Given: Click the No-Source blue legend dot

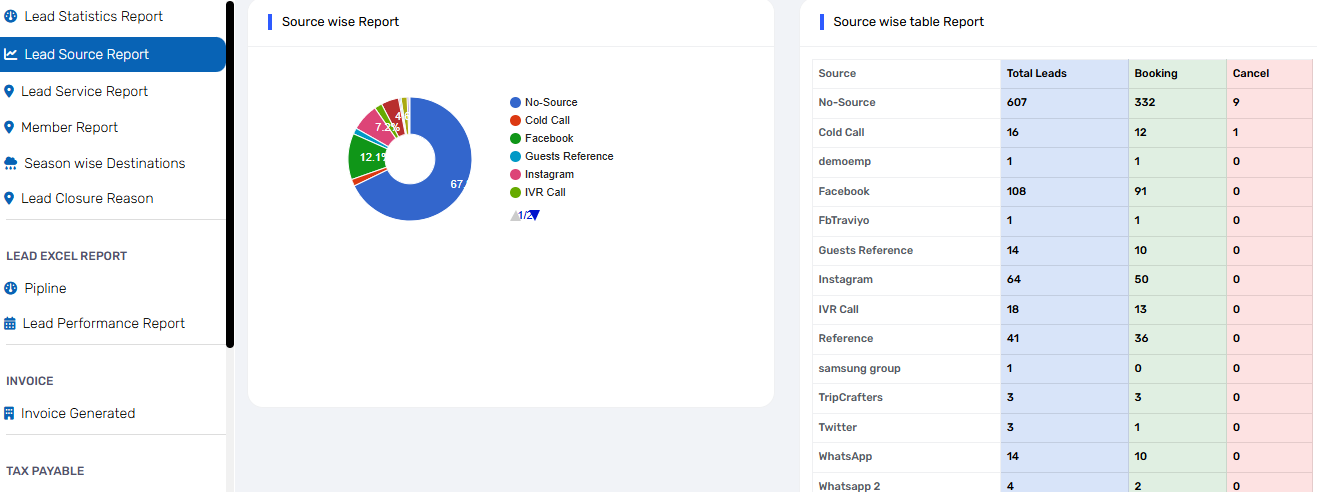Looking at the screenshot, I should (515, 102).
